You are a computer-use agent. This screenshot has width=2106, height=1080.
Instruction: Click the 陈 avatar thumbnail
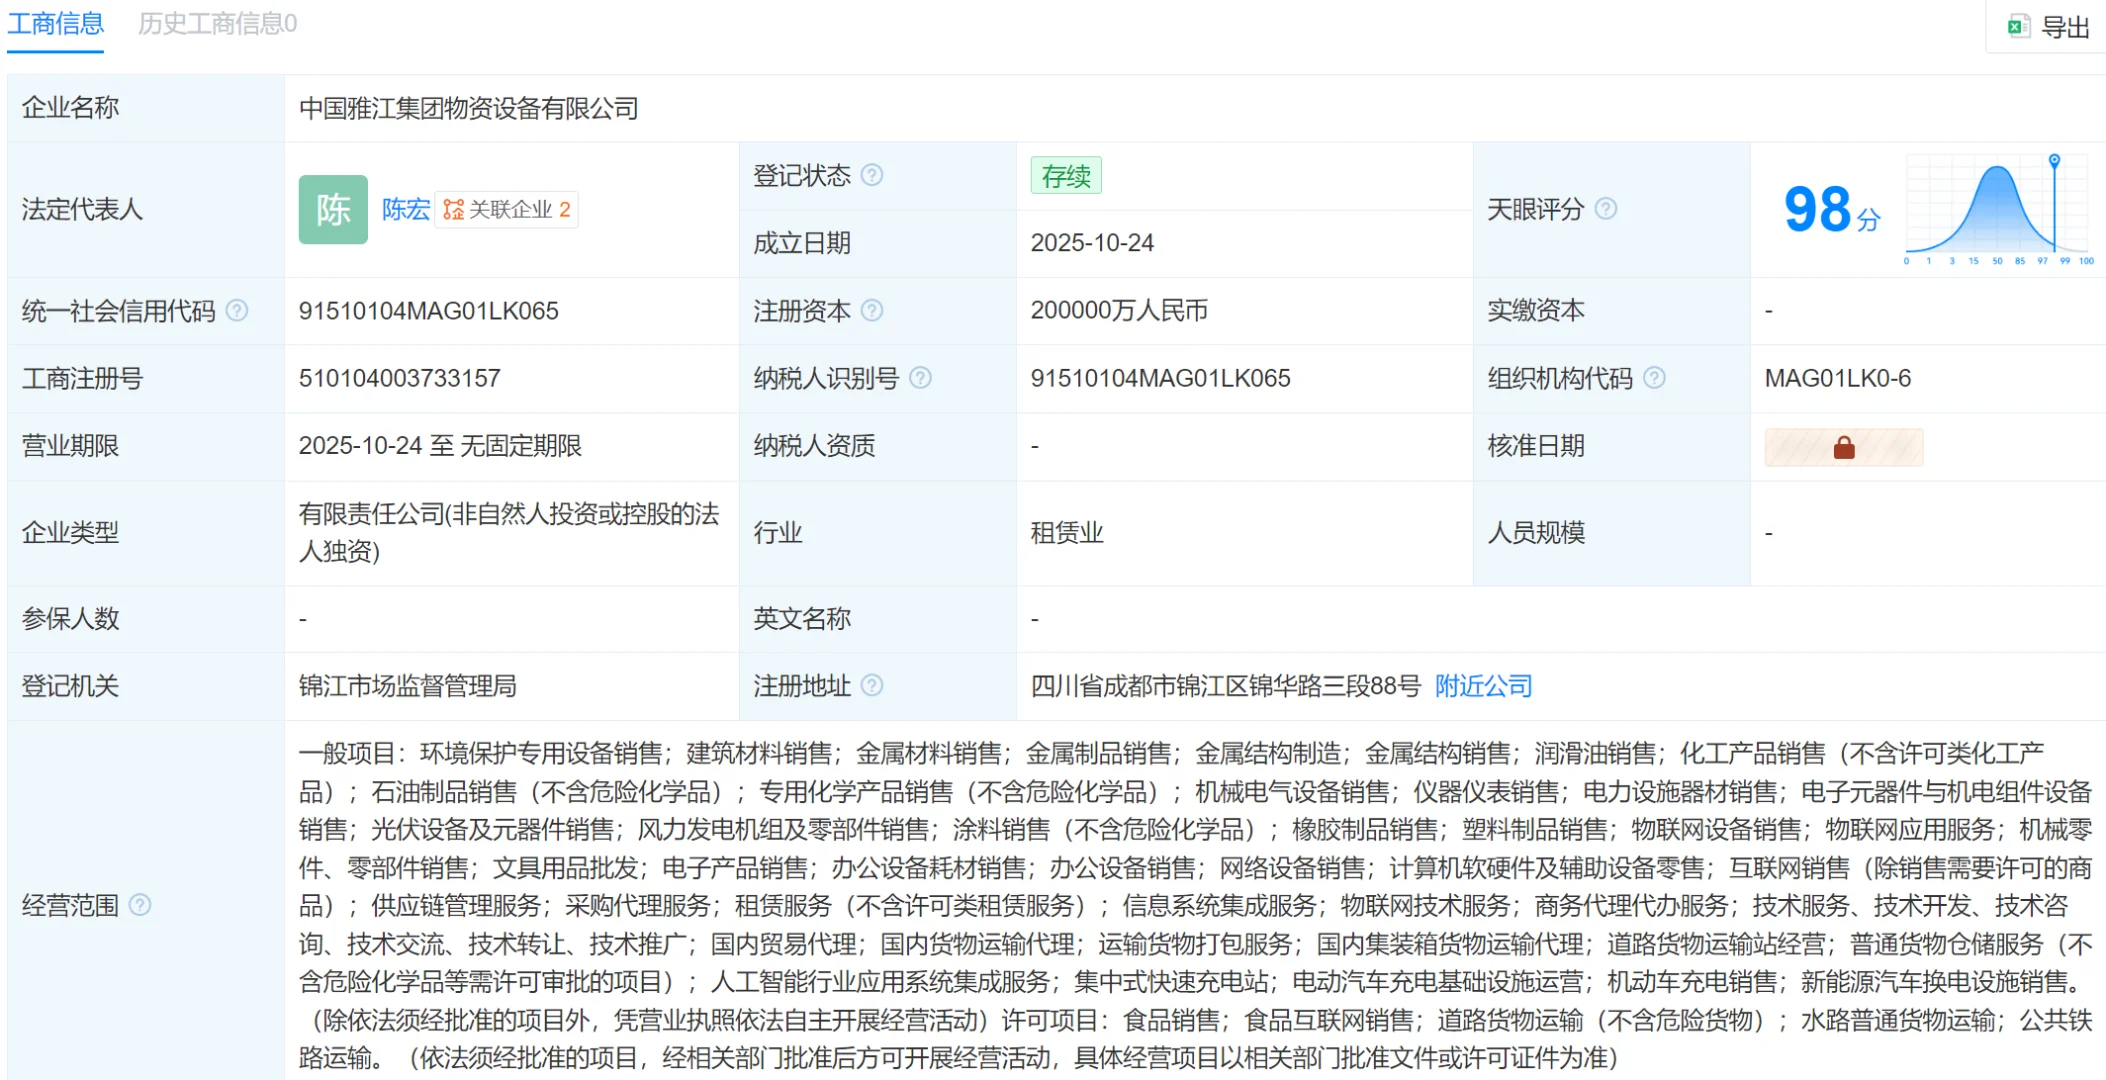pyautogui.click(x=333, y=209)
